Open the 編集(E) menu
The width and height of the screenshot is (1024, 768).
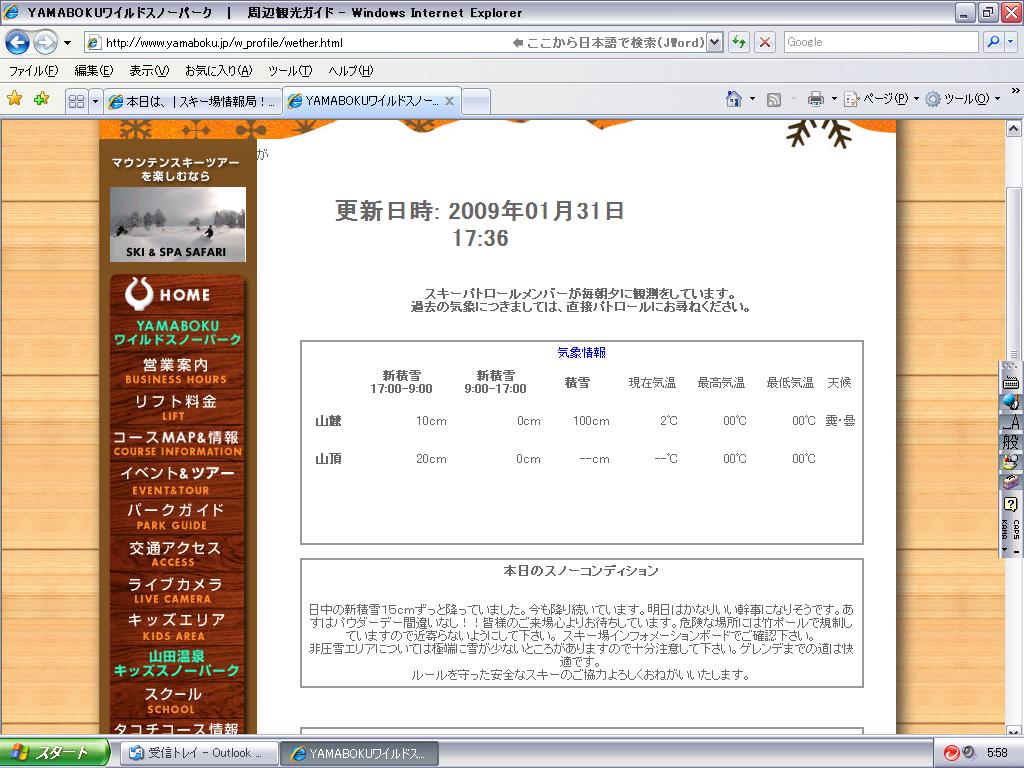(93, 71)
